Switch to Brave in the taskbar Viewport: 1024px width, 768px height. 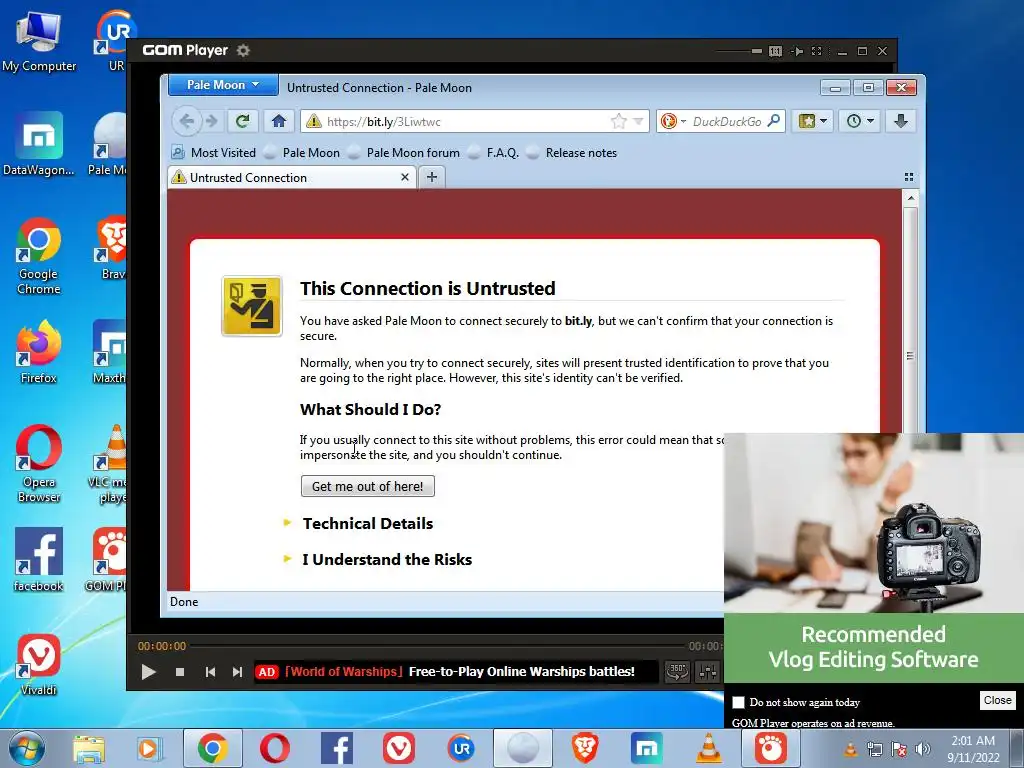pos(585,748)
